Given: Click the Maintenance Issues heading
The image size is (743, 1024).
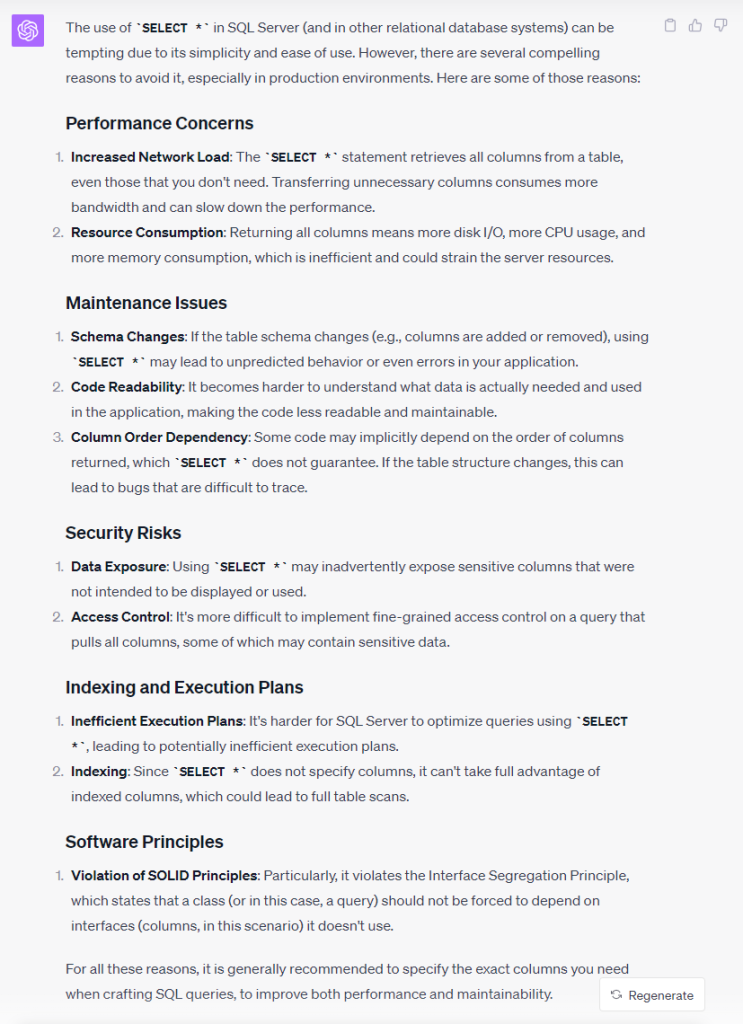Looking at the screenshot, I should coord(146,303).
